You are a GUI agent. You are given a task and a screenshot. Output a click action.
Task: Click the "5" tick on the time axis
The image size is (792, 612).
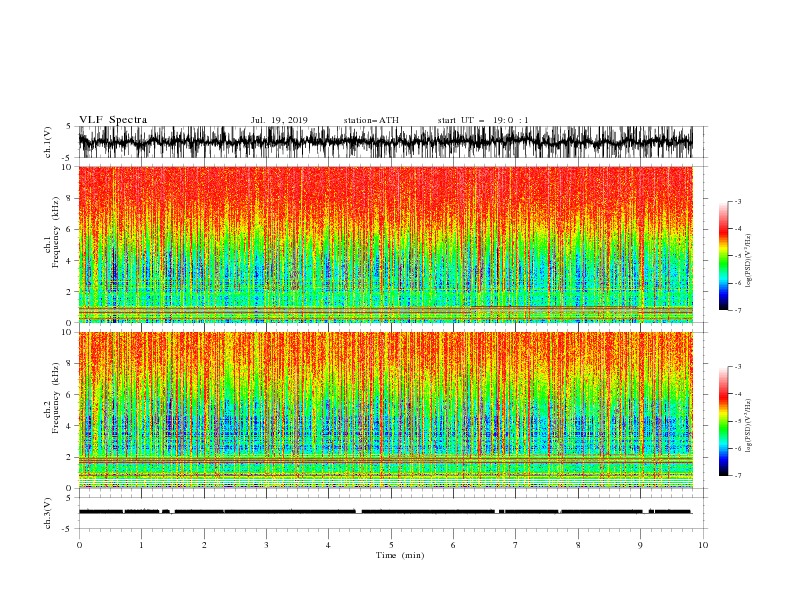(x=391, y=545)
